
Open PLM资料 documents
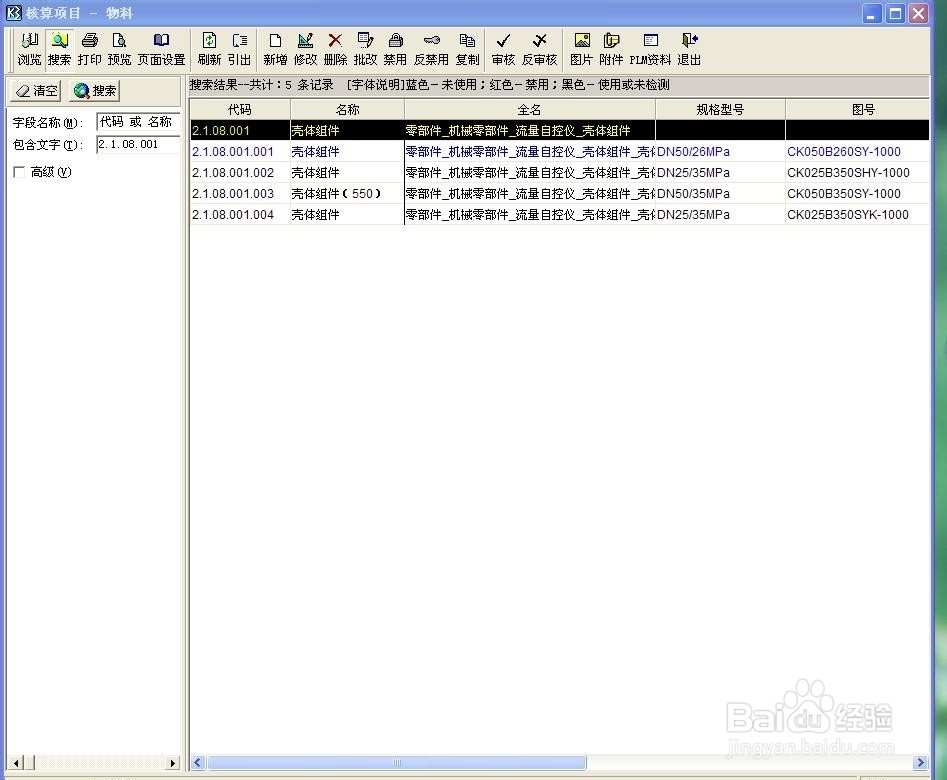click(x=650, y=50)
